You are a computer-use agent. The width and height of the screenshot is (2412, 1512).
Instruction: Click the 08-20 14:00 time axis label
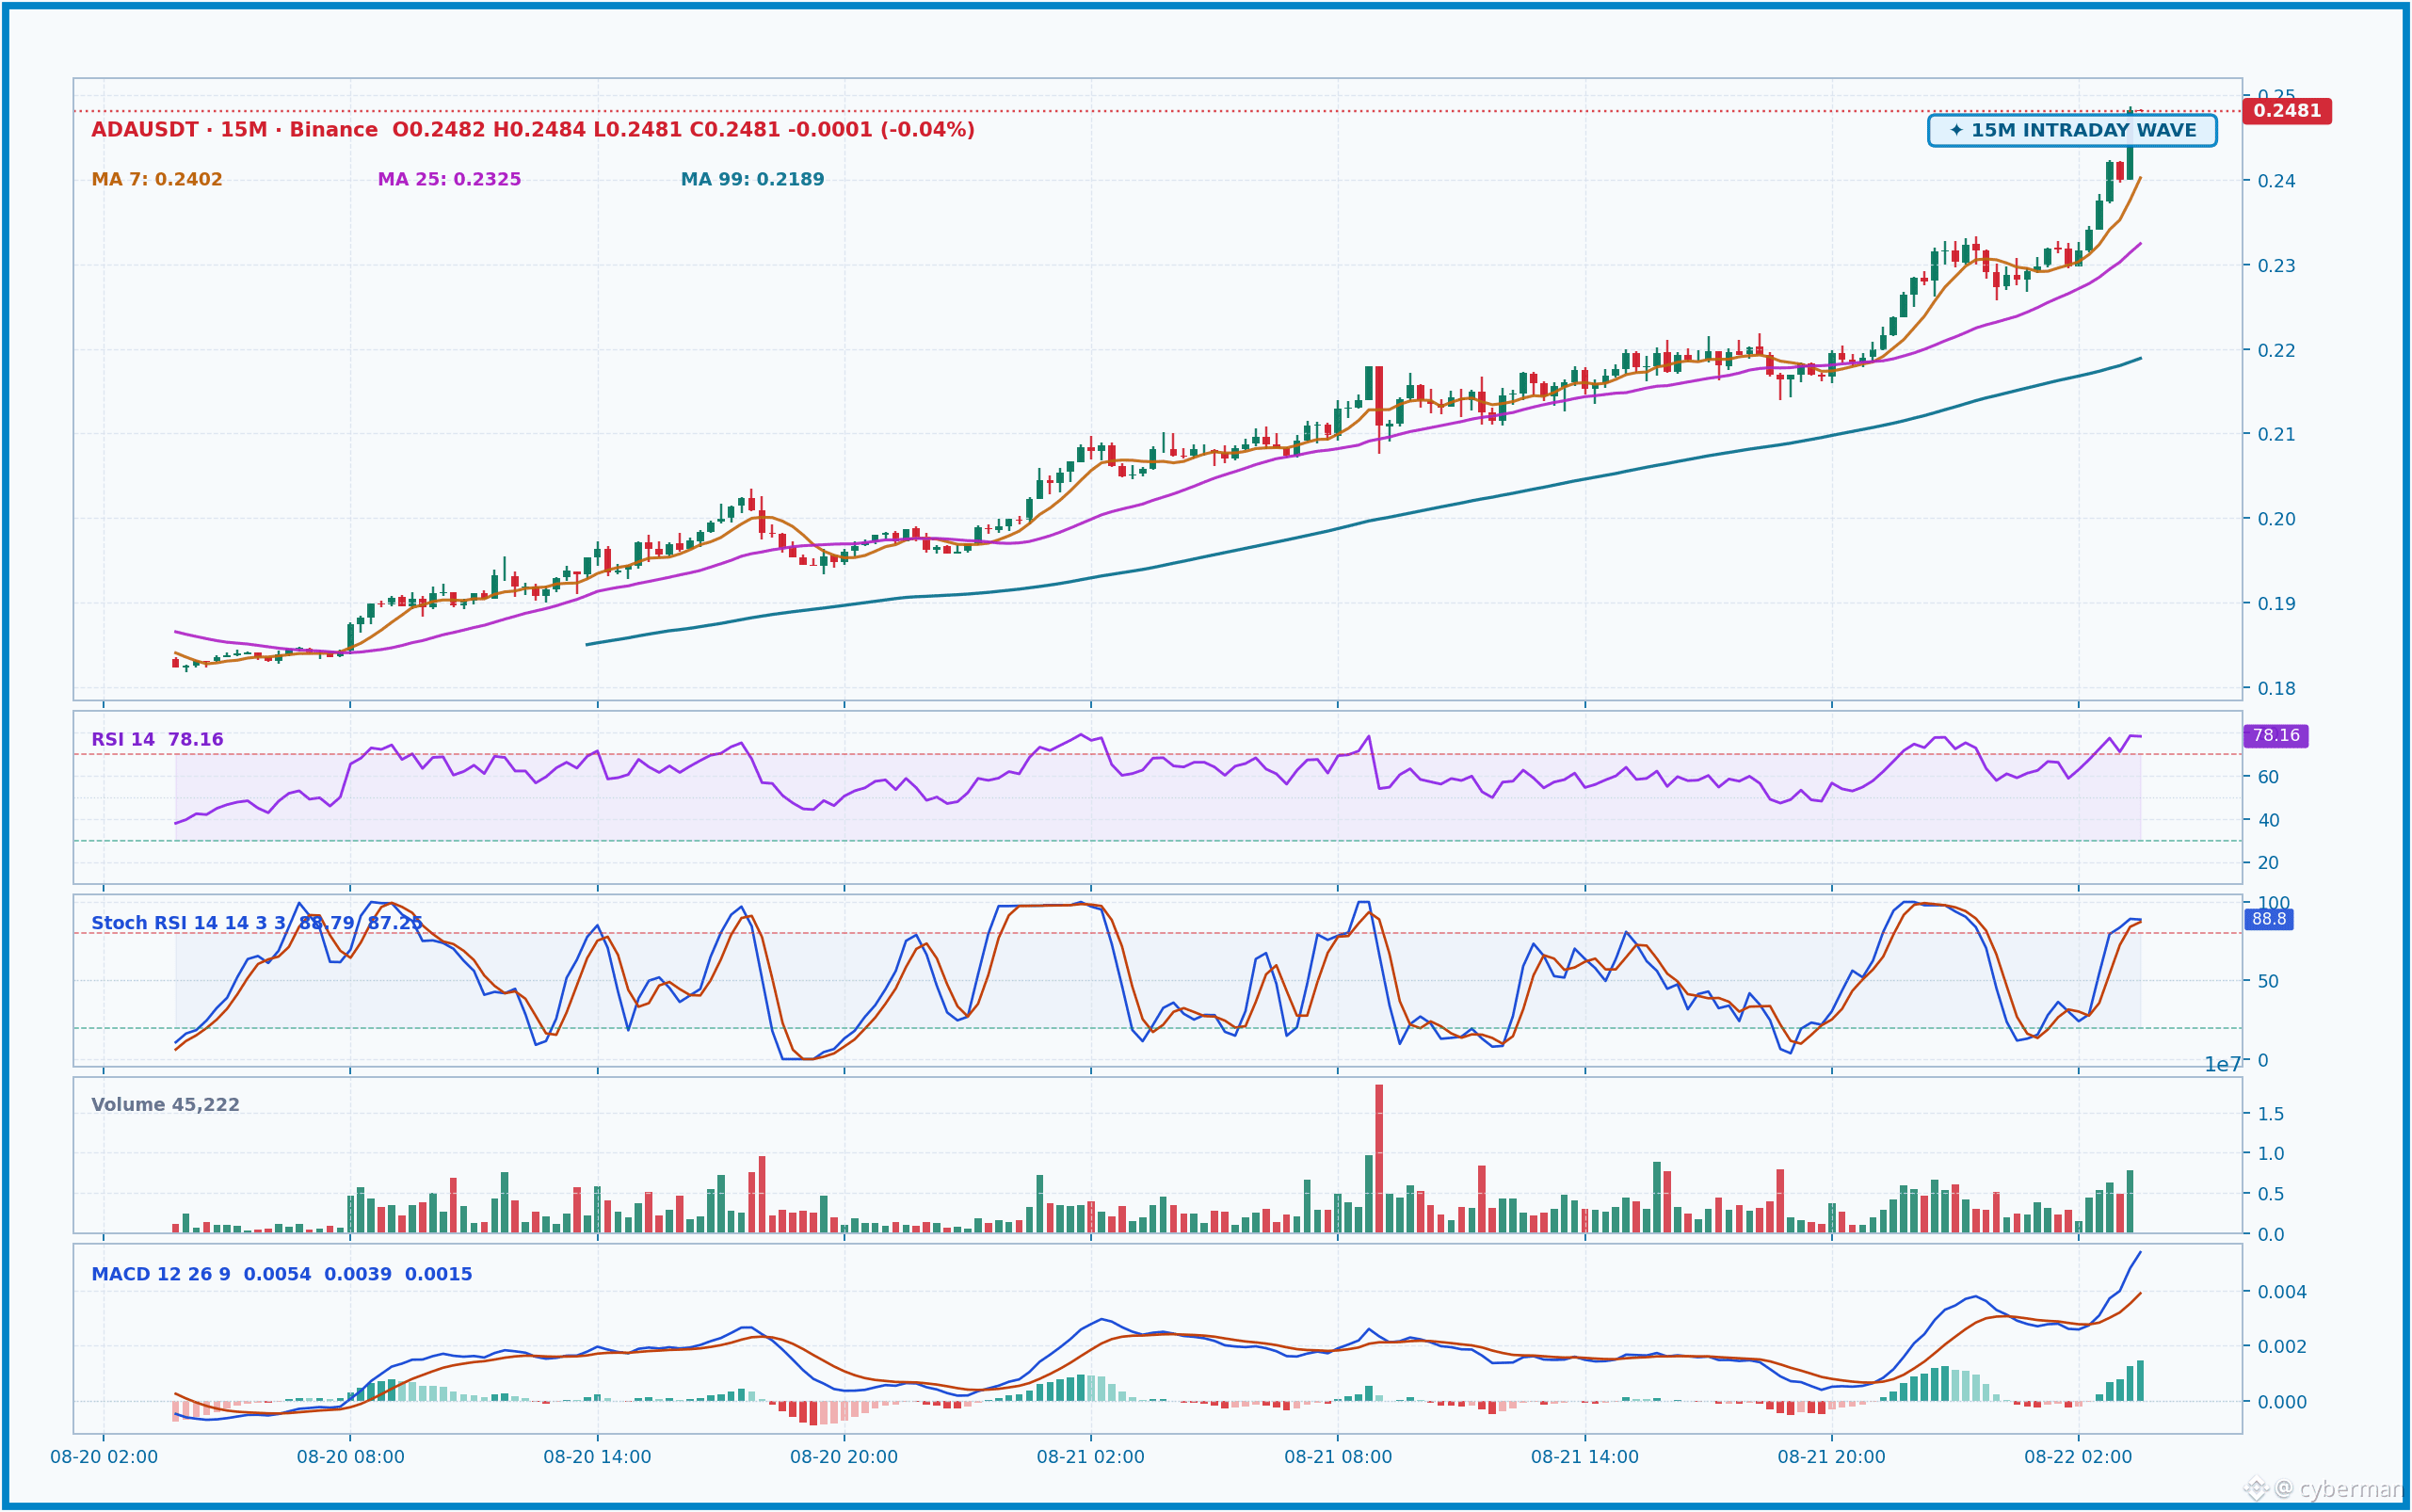pyautogui.click(x=597, y=1457)
